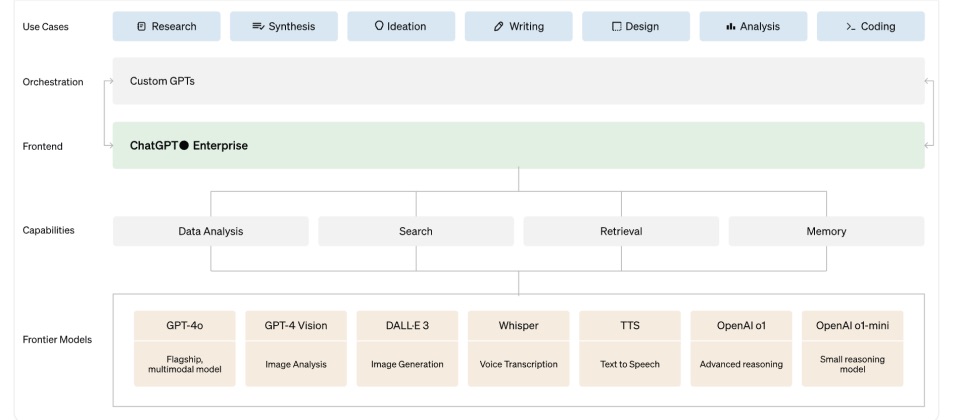Click the GPT-4o model title

tap(184, 326)
